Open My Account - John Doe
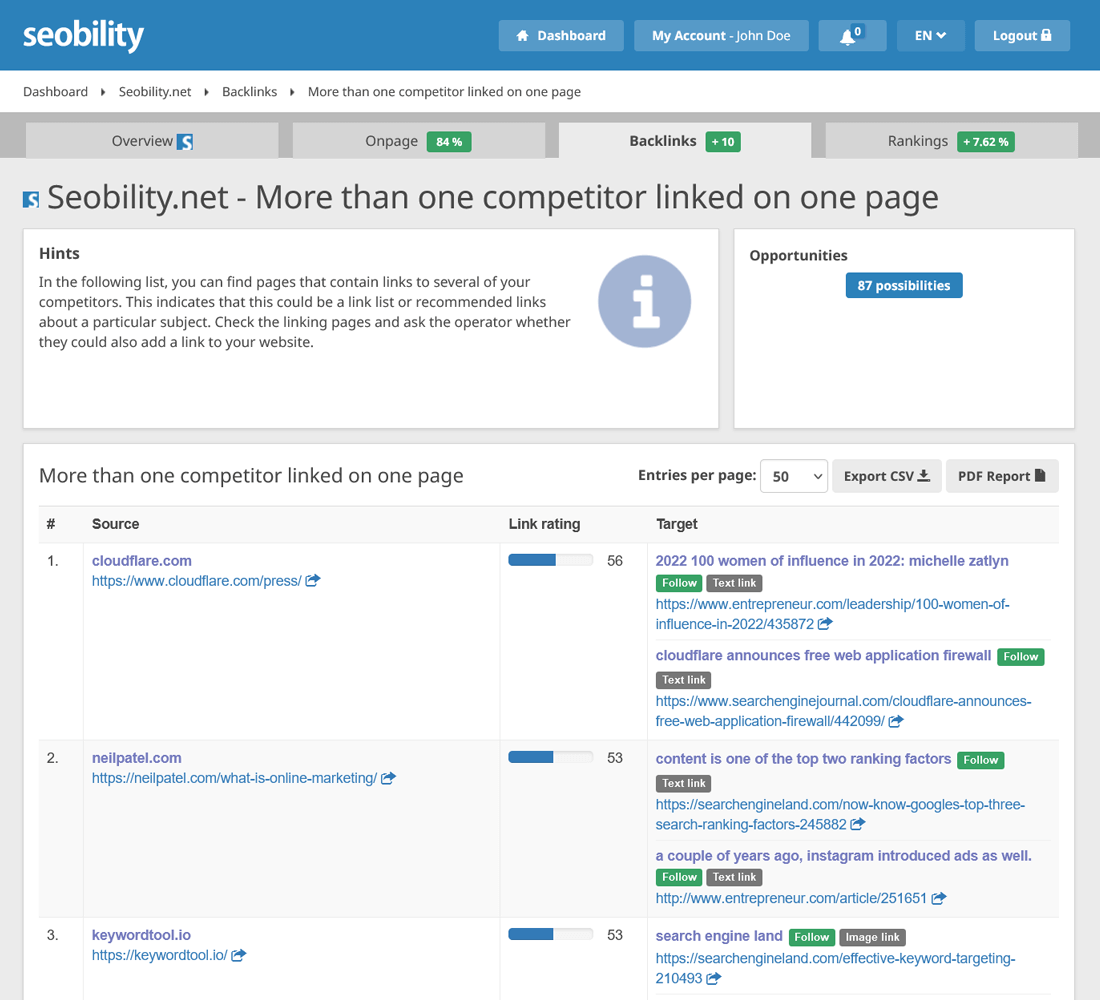This screenshot has height=1000, width=1100. pos(720,35)
